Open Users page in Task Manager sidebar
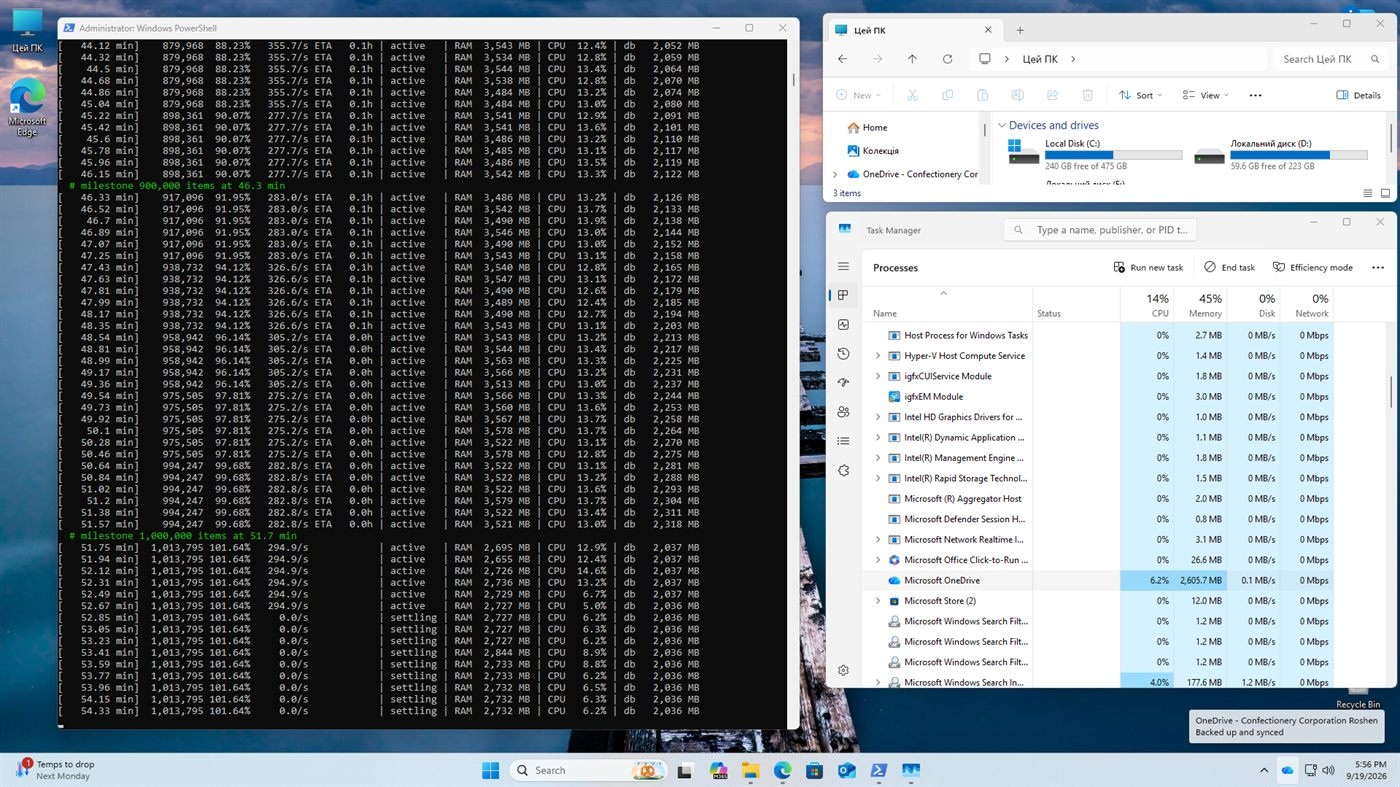Screen dimensions: 1400x787 (x=843, y=411)
